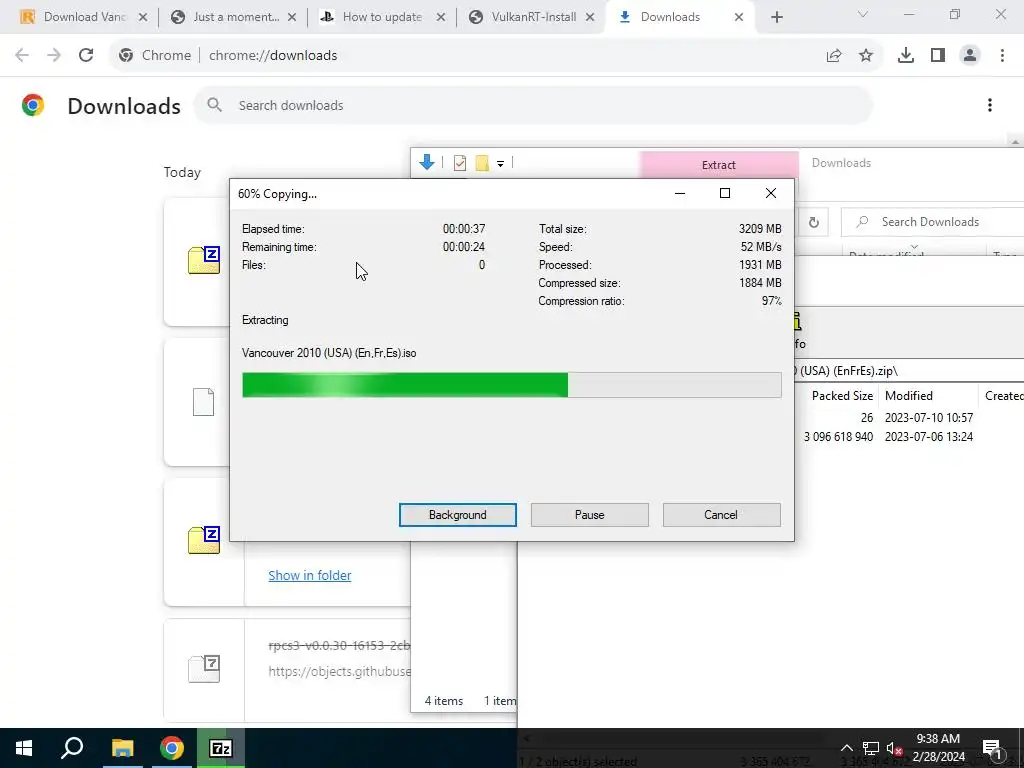Open muted volume tray icon
1024x768 pixels.
(x=894, y=748)
